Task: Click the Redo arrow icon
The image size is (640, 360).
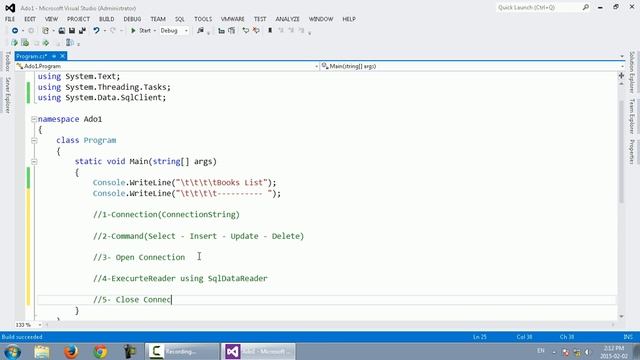Action: pos(113,31)
